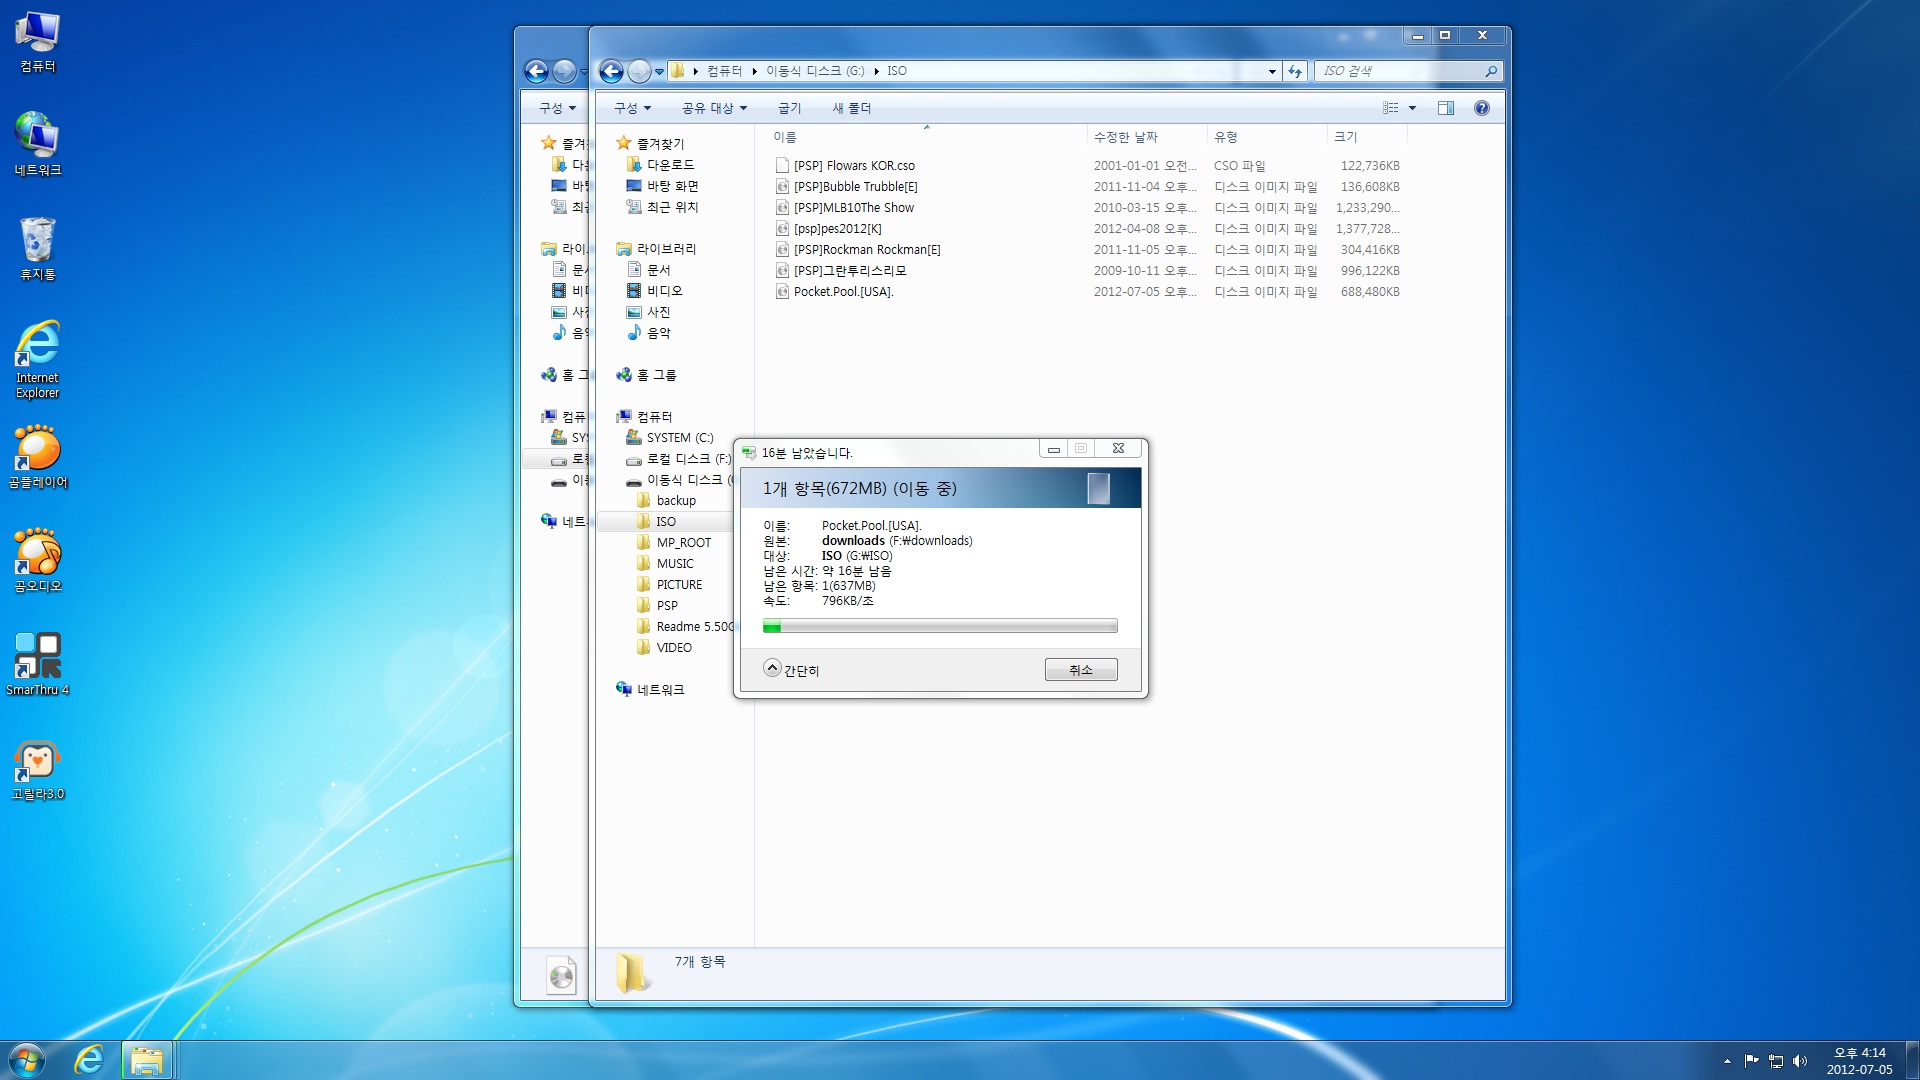Click the refresh button beside address bar
1920x1080 pixels.
click(x=1295, y=71)
